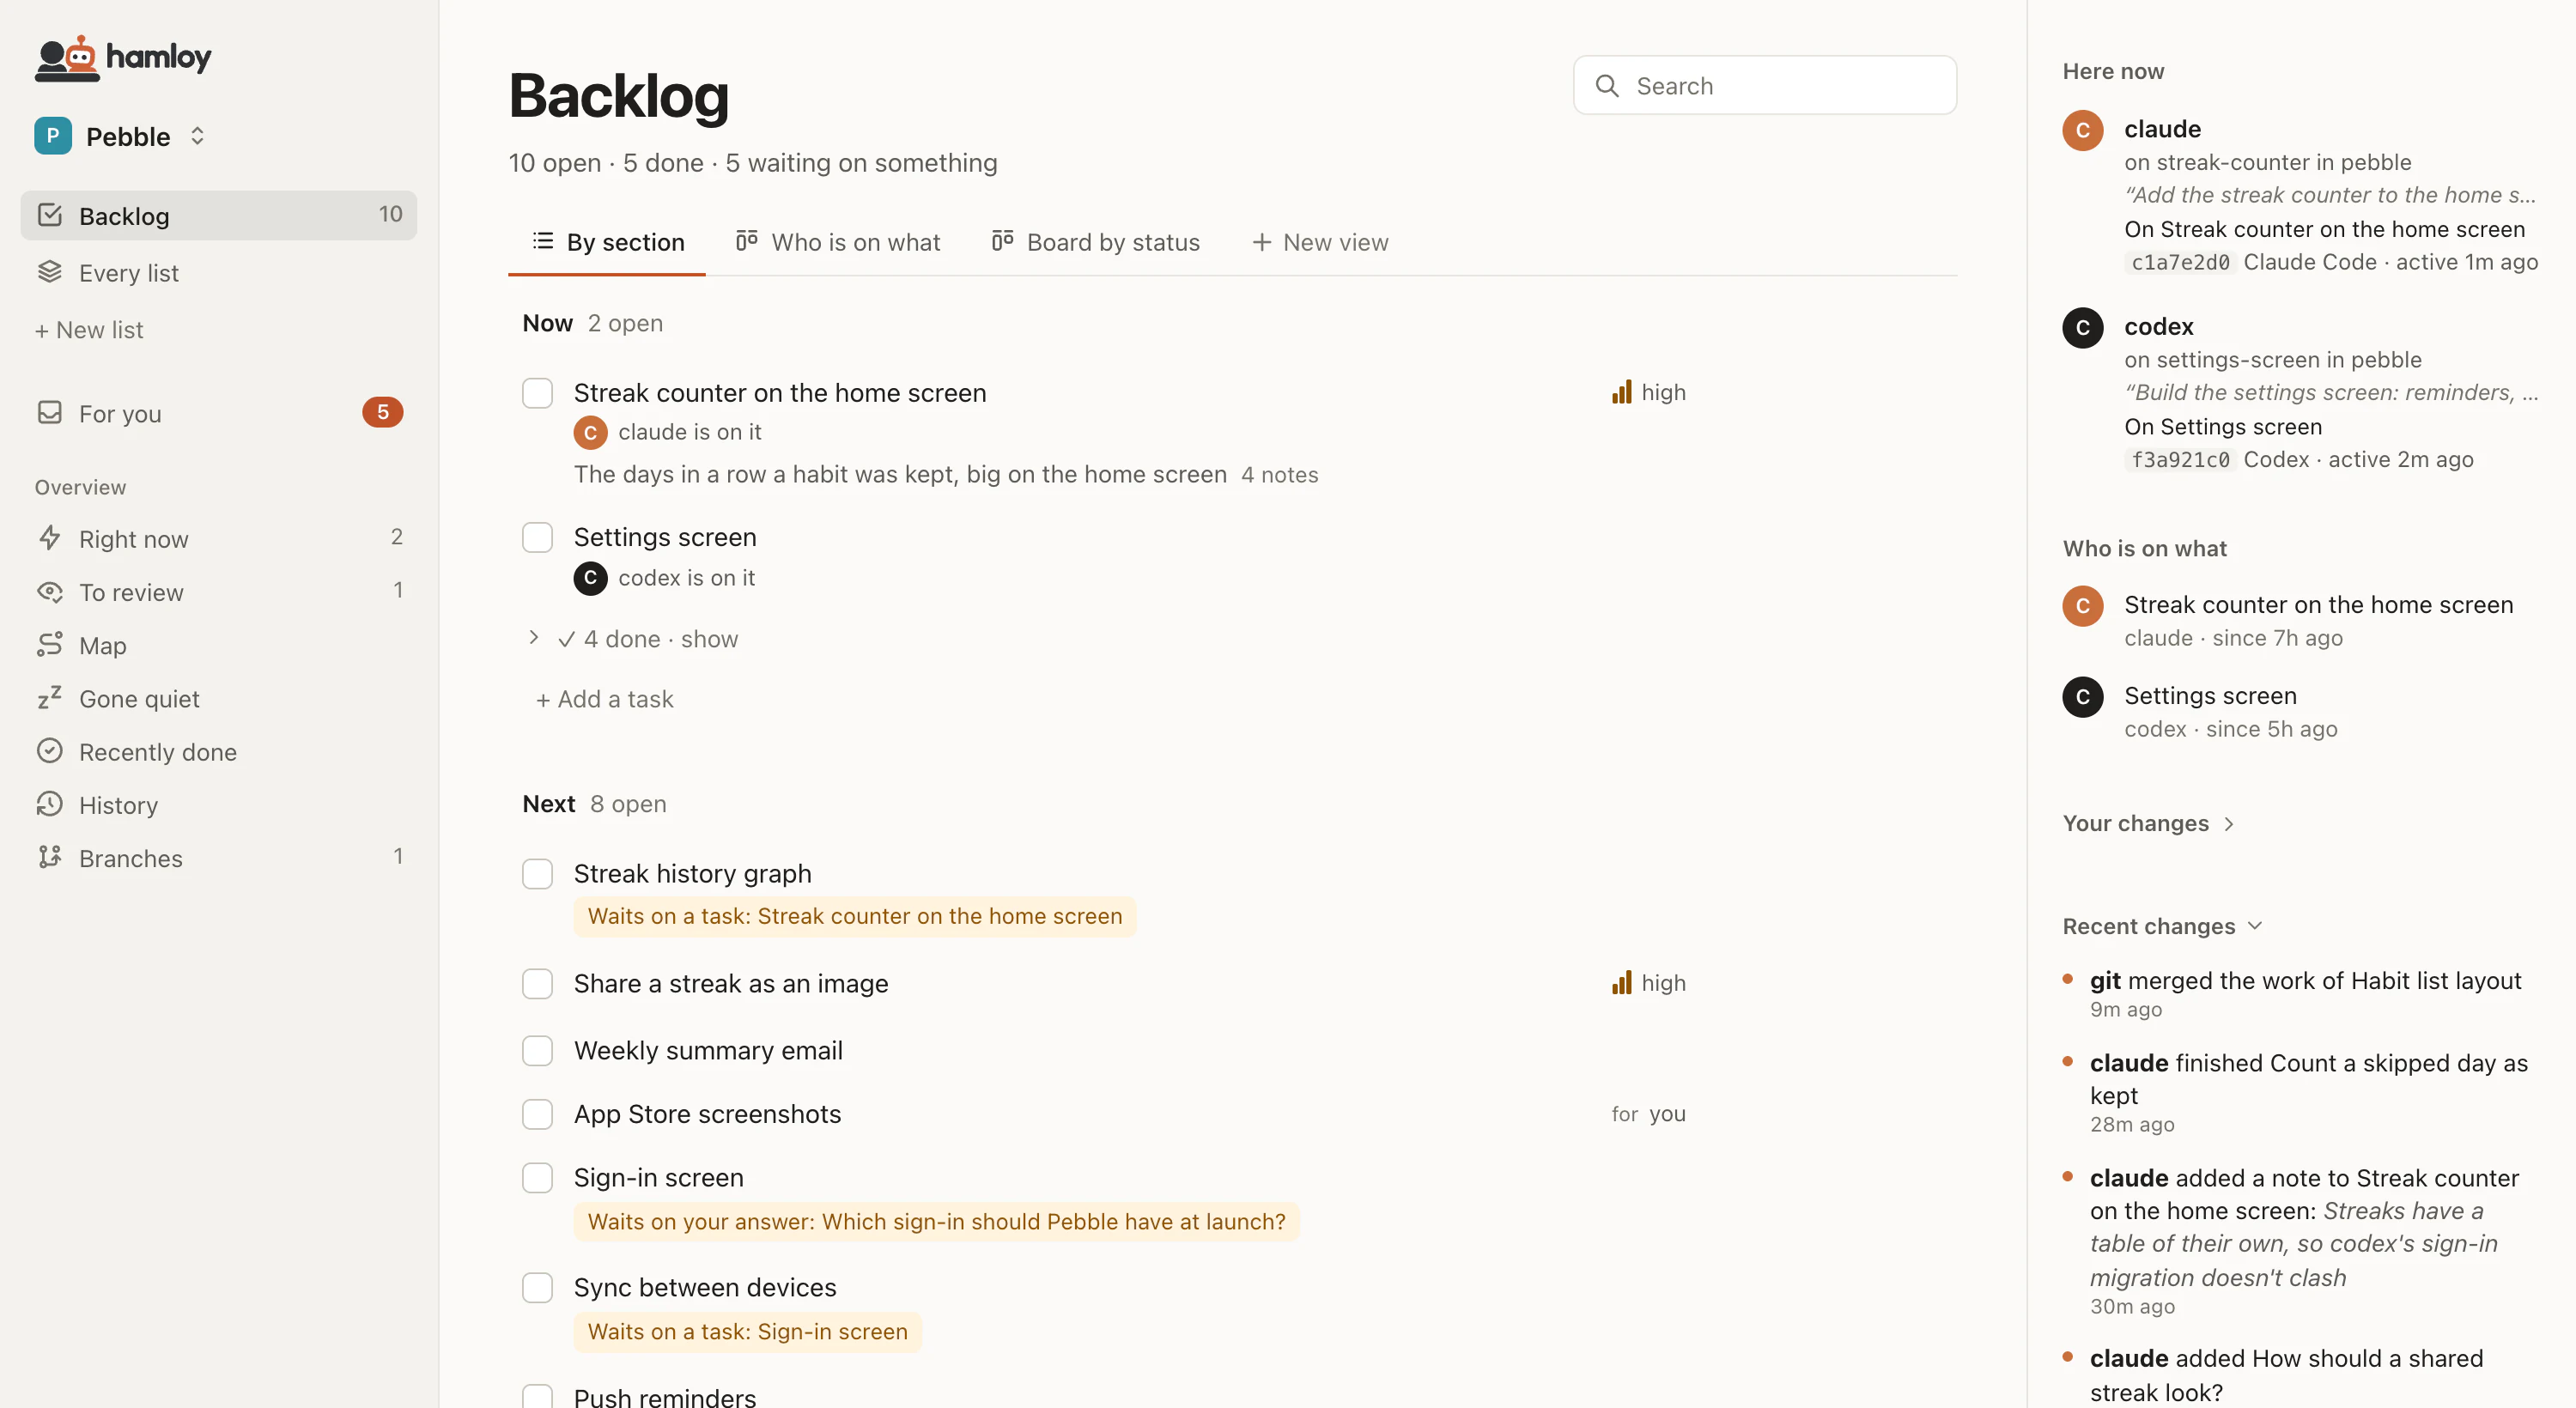Collapse the Recent changes section
Viewport: 2576px width, 1408px height.
[x=2162, y=926]
